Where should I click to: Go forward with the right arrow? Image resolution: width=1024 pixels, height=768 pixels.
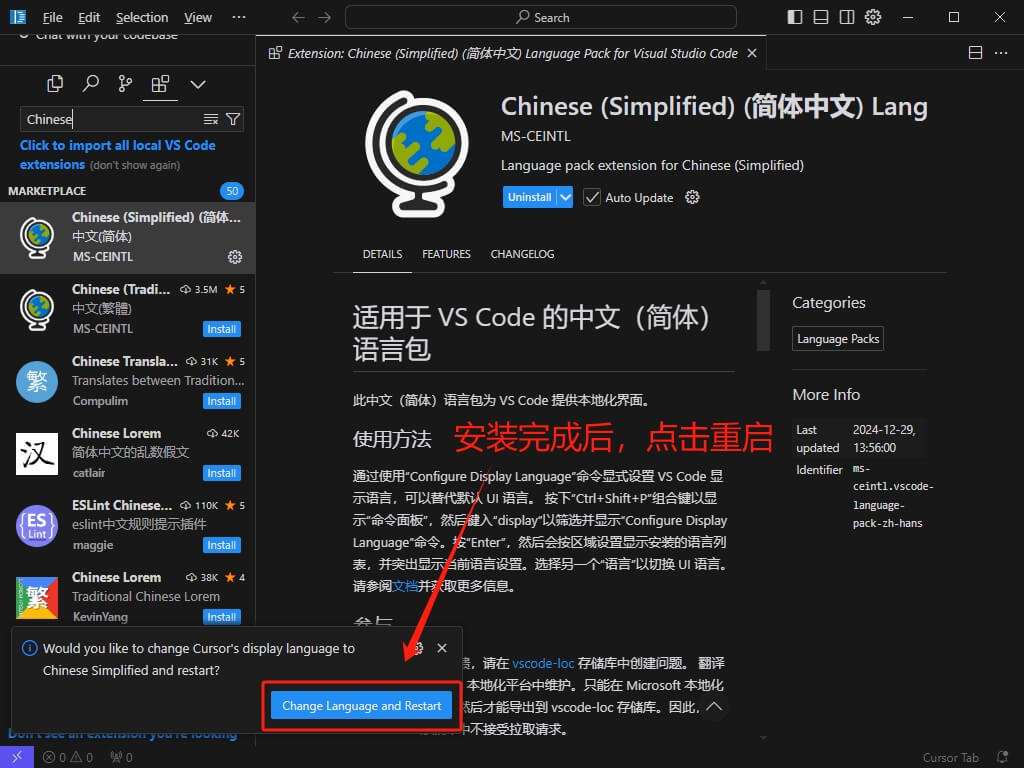(x=325, y=17)
